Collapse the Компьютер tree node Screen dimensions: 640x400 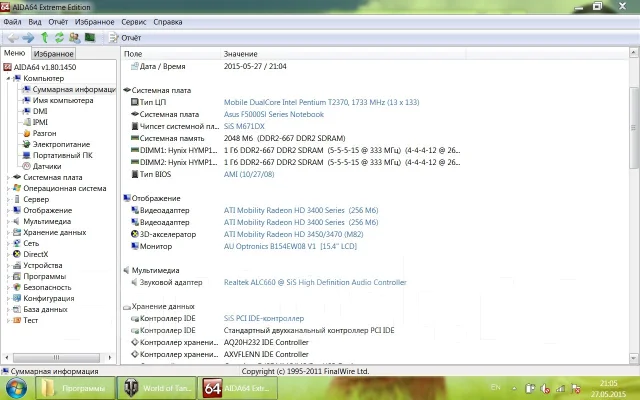pos(8,78)
